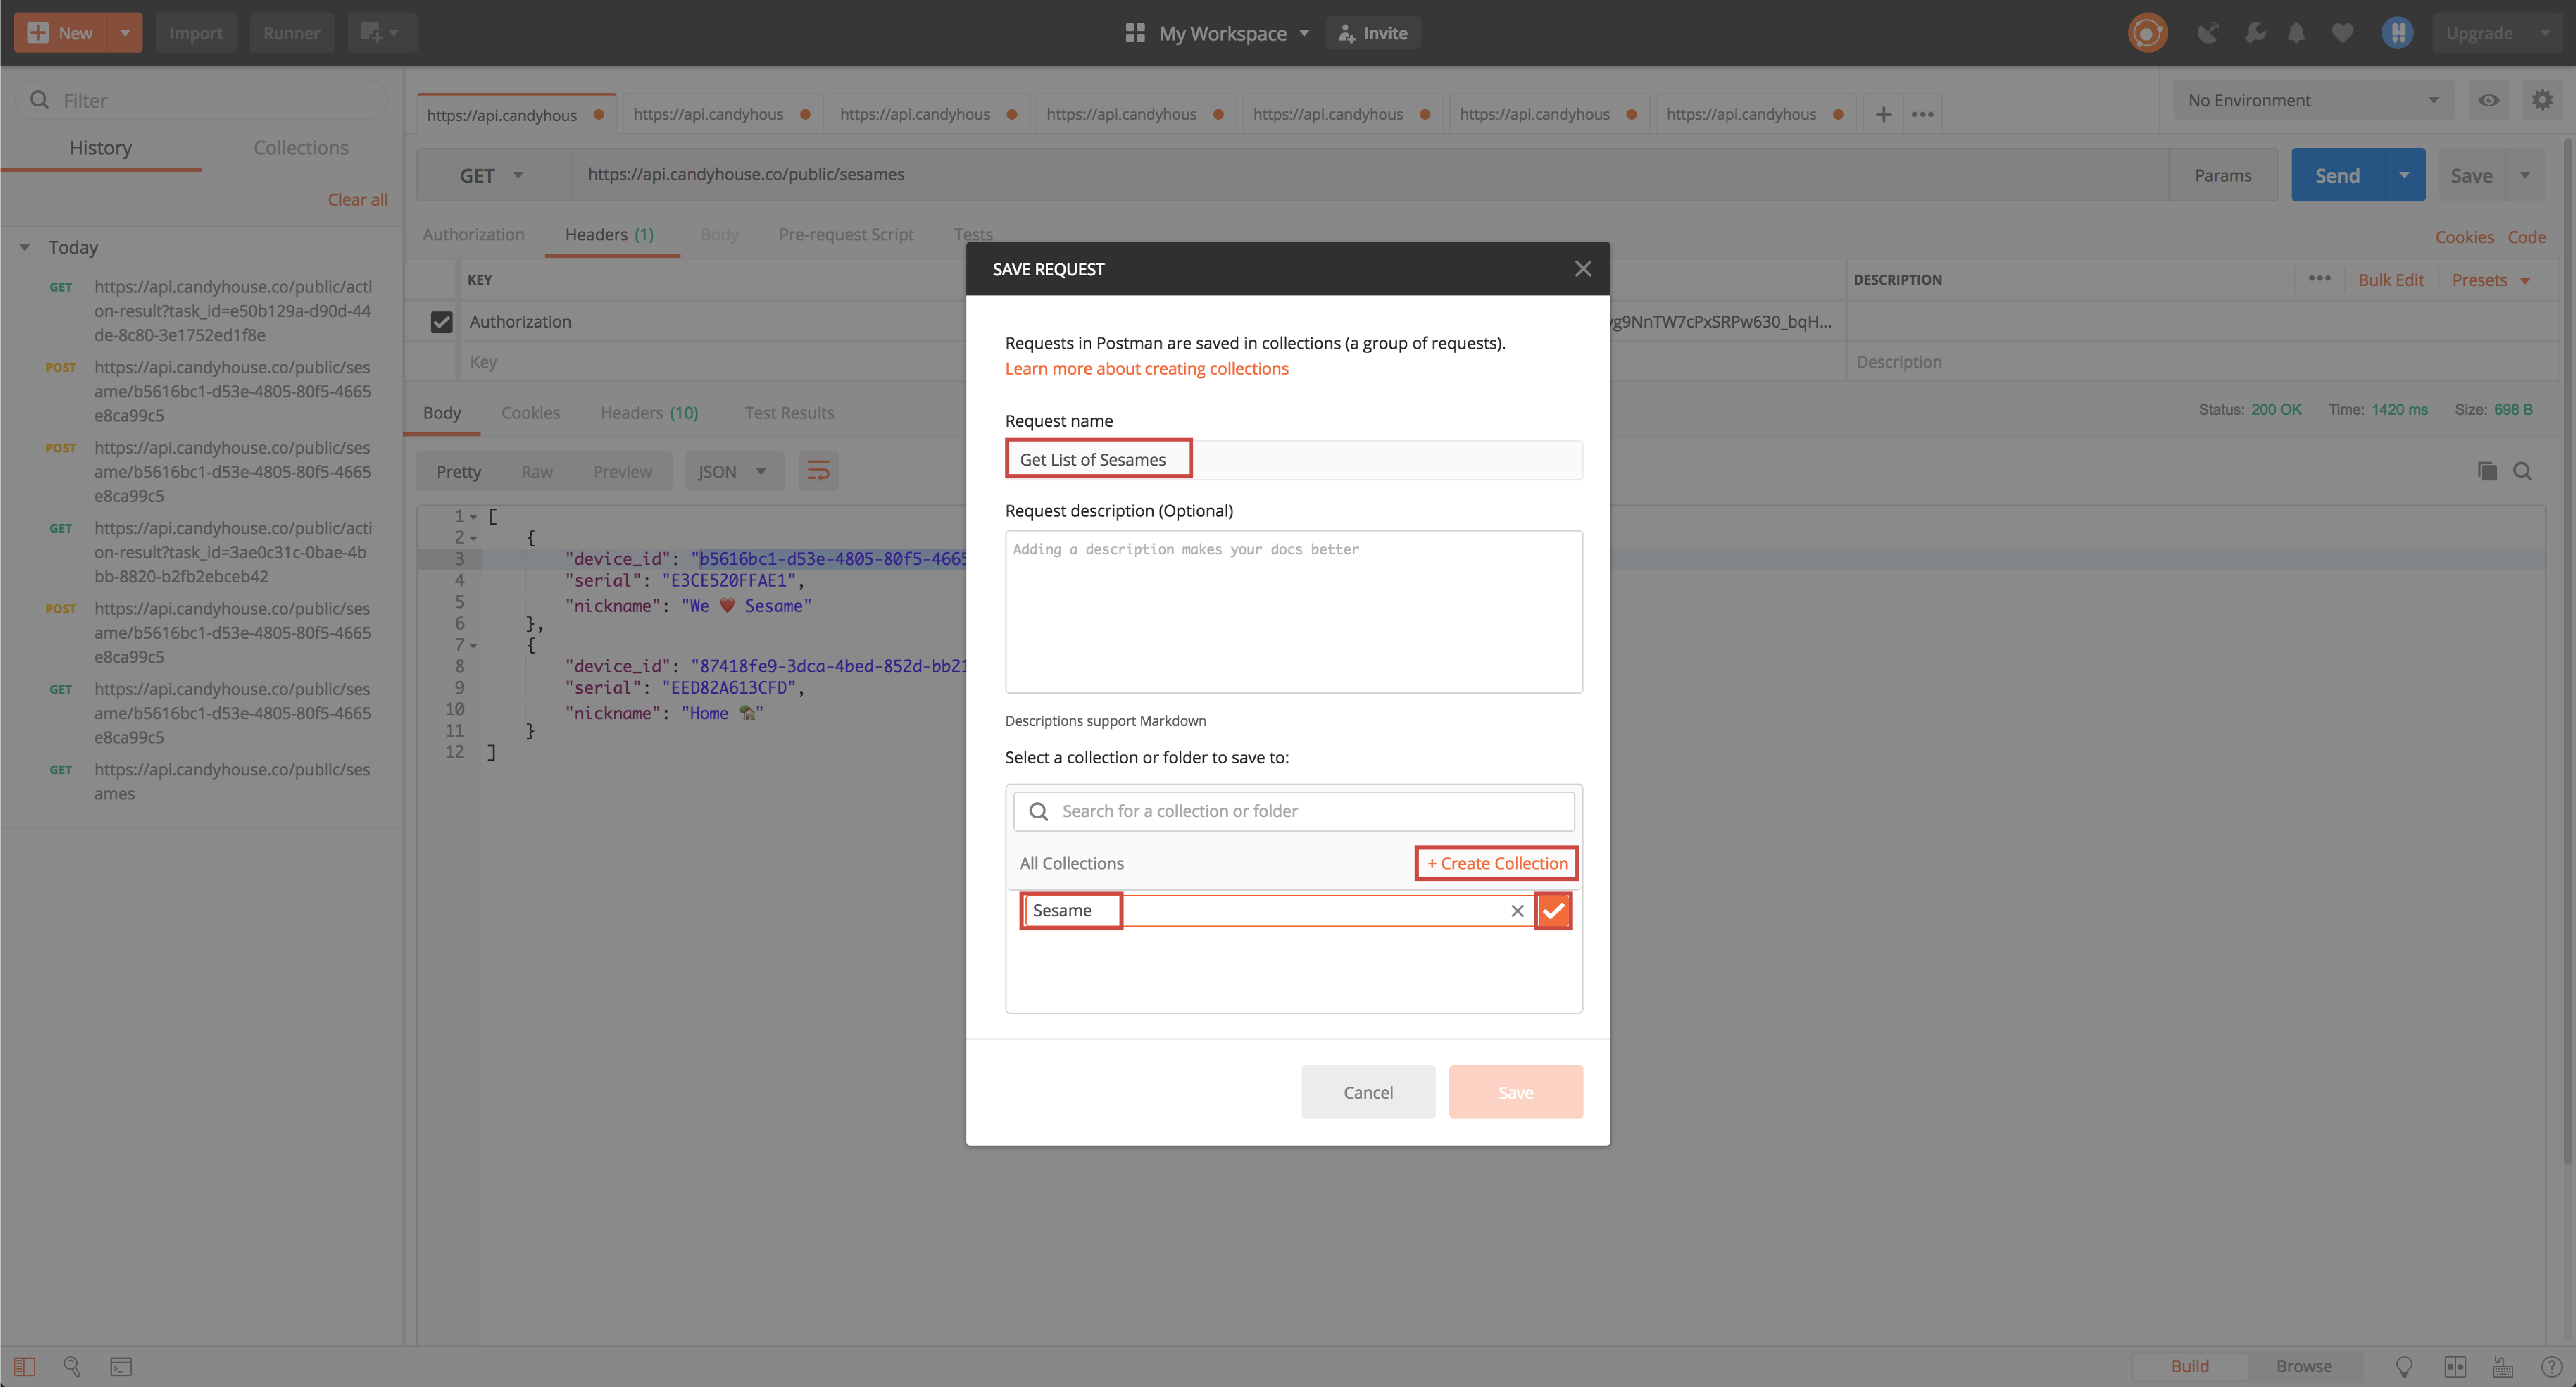The width and height of the screenshot is (2576, 1387).
Task: Toggle word wrap in response body
Action: coord(818,471)
